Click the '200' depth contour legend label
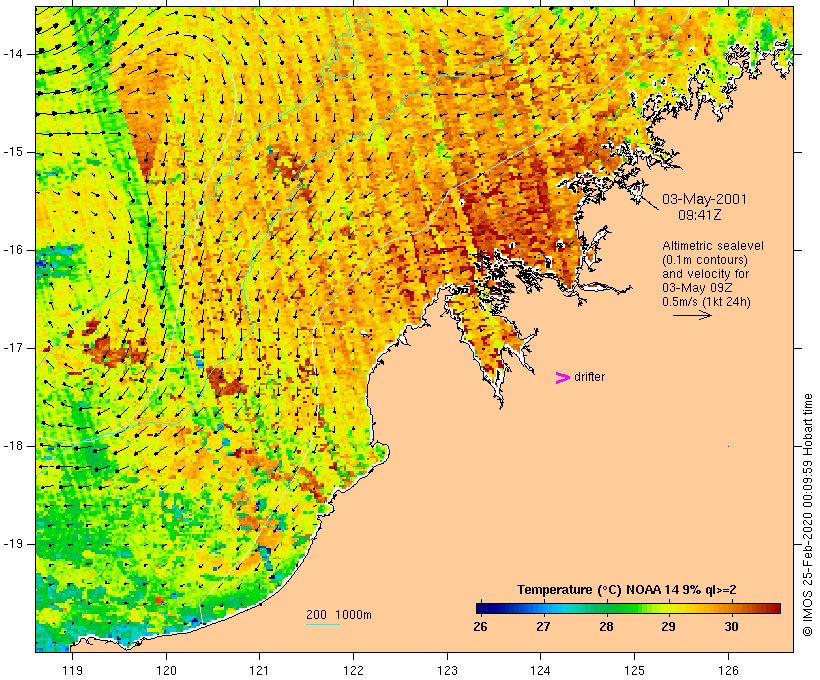The width and height of the screenshot is (820, 680). (x=316, y=615)
